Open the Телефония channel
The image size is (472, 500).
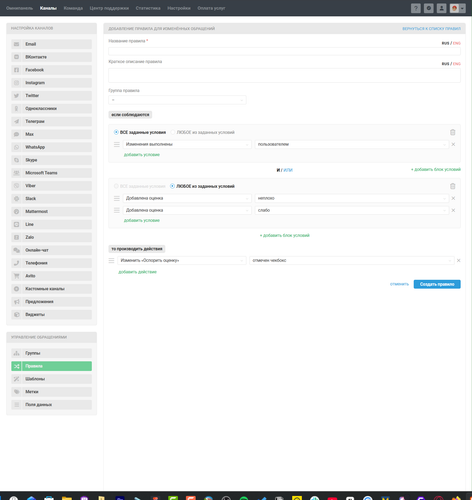[51, 263]
